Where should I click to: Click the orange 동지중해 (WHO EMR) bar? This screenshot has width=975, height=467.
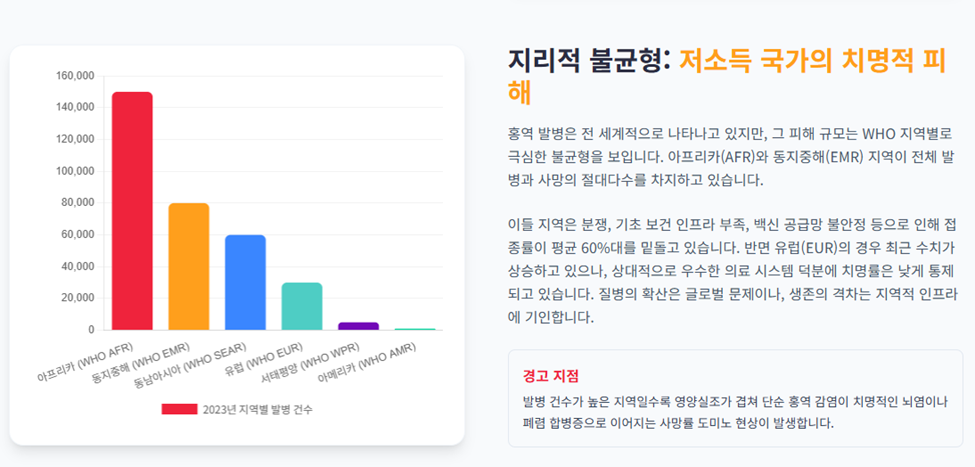pos(189,266)
